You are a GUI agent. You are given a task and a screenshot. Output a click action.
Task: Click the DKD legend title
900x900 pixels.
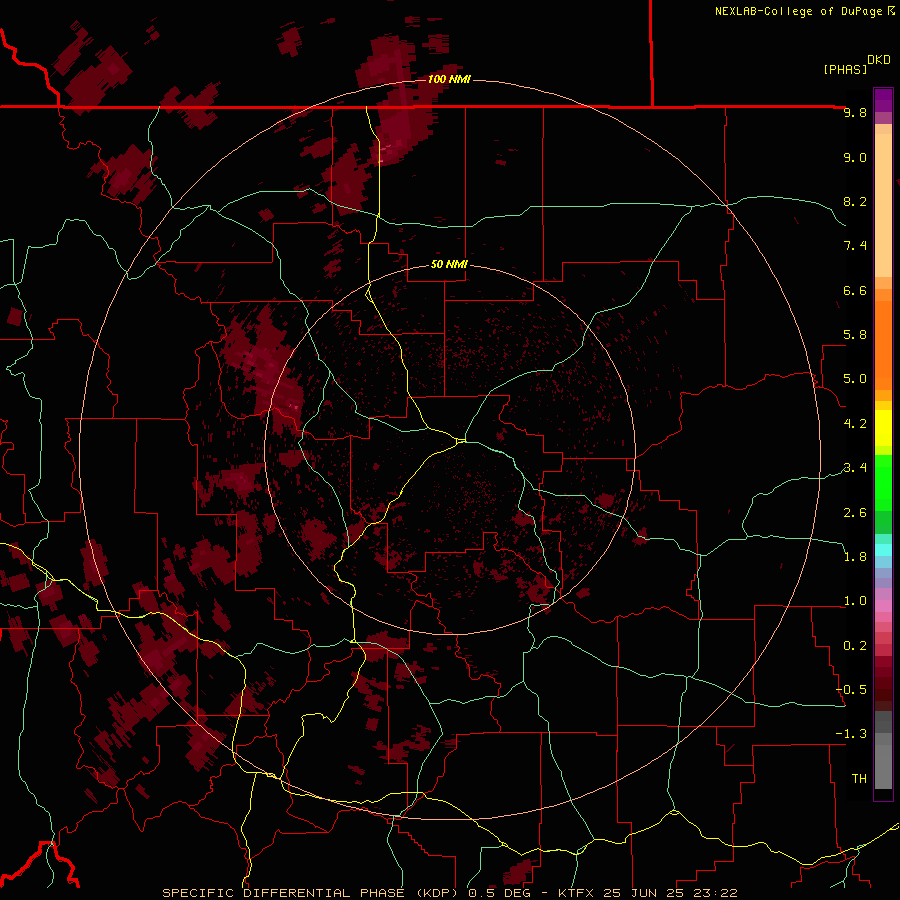click(878, 60)
